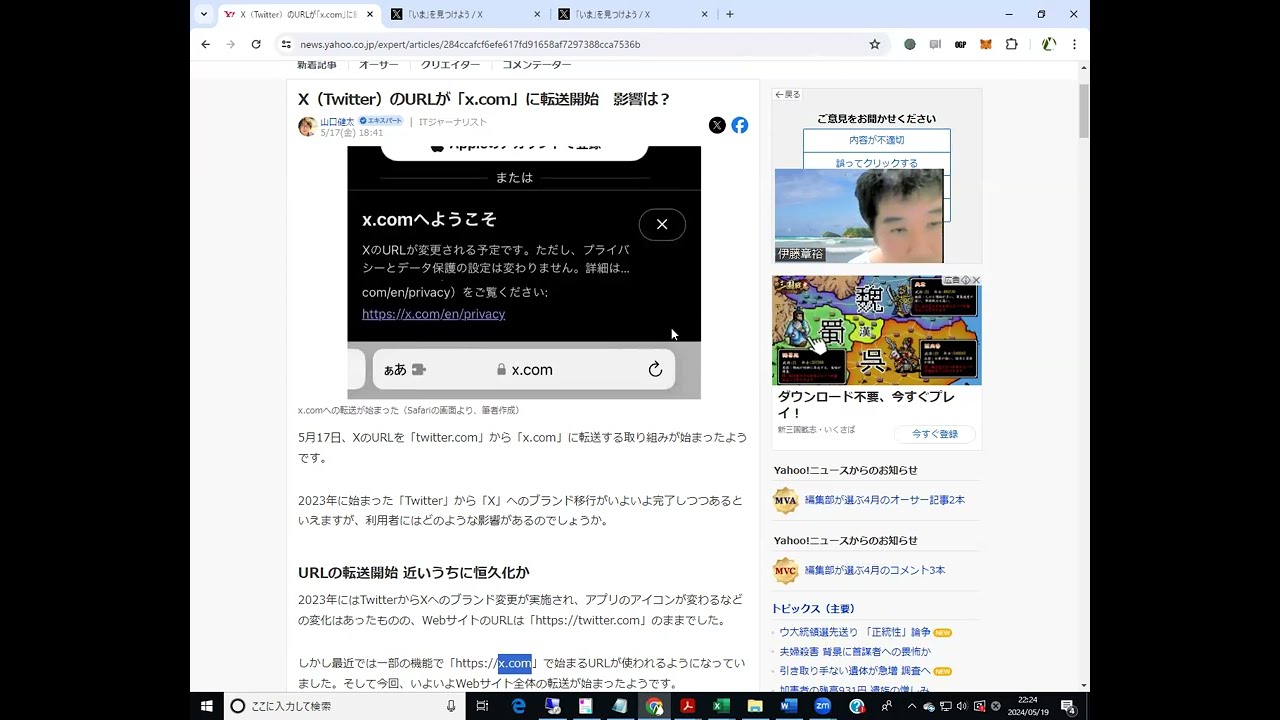Screen dimensions: 1280x720
Task: Click the 戻る link in ad feedback
Action: click(788, 94)
